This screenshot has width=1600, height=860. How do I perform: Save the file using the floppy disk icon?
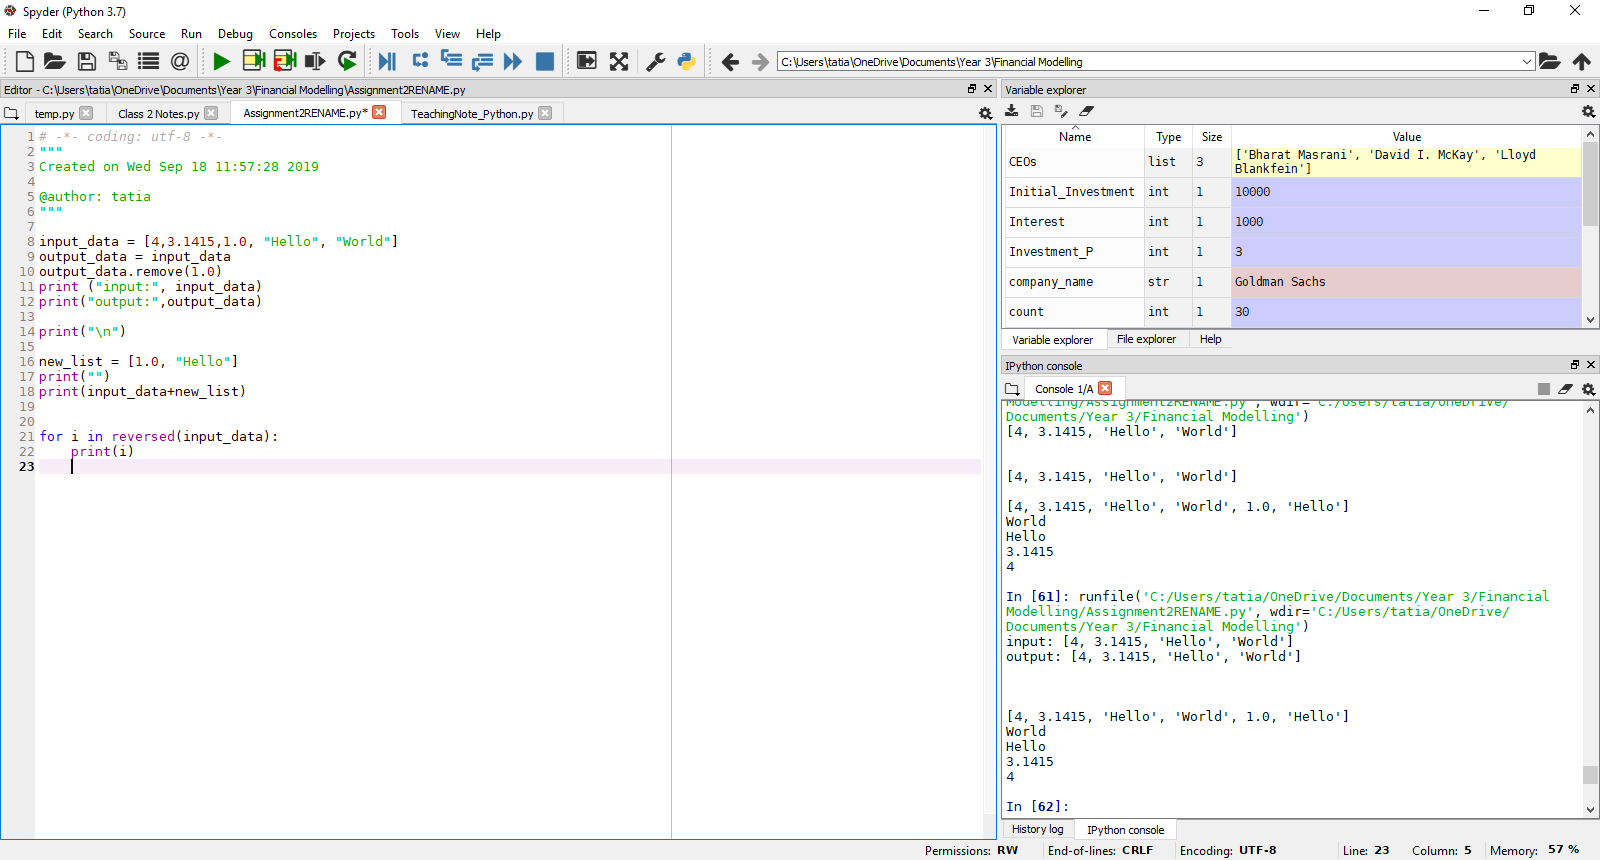(87, 62)
